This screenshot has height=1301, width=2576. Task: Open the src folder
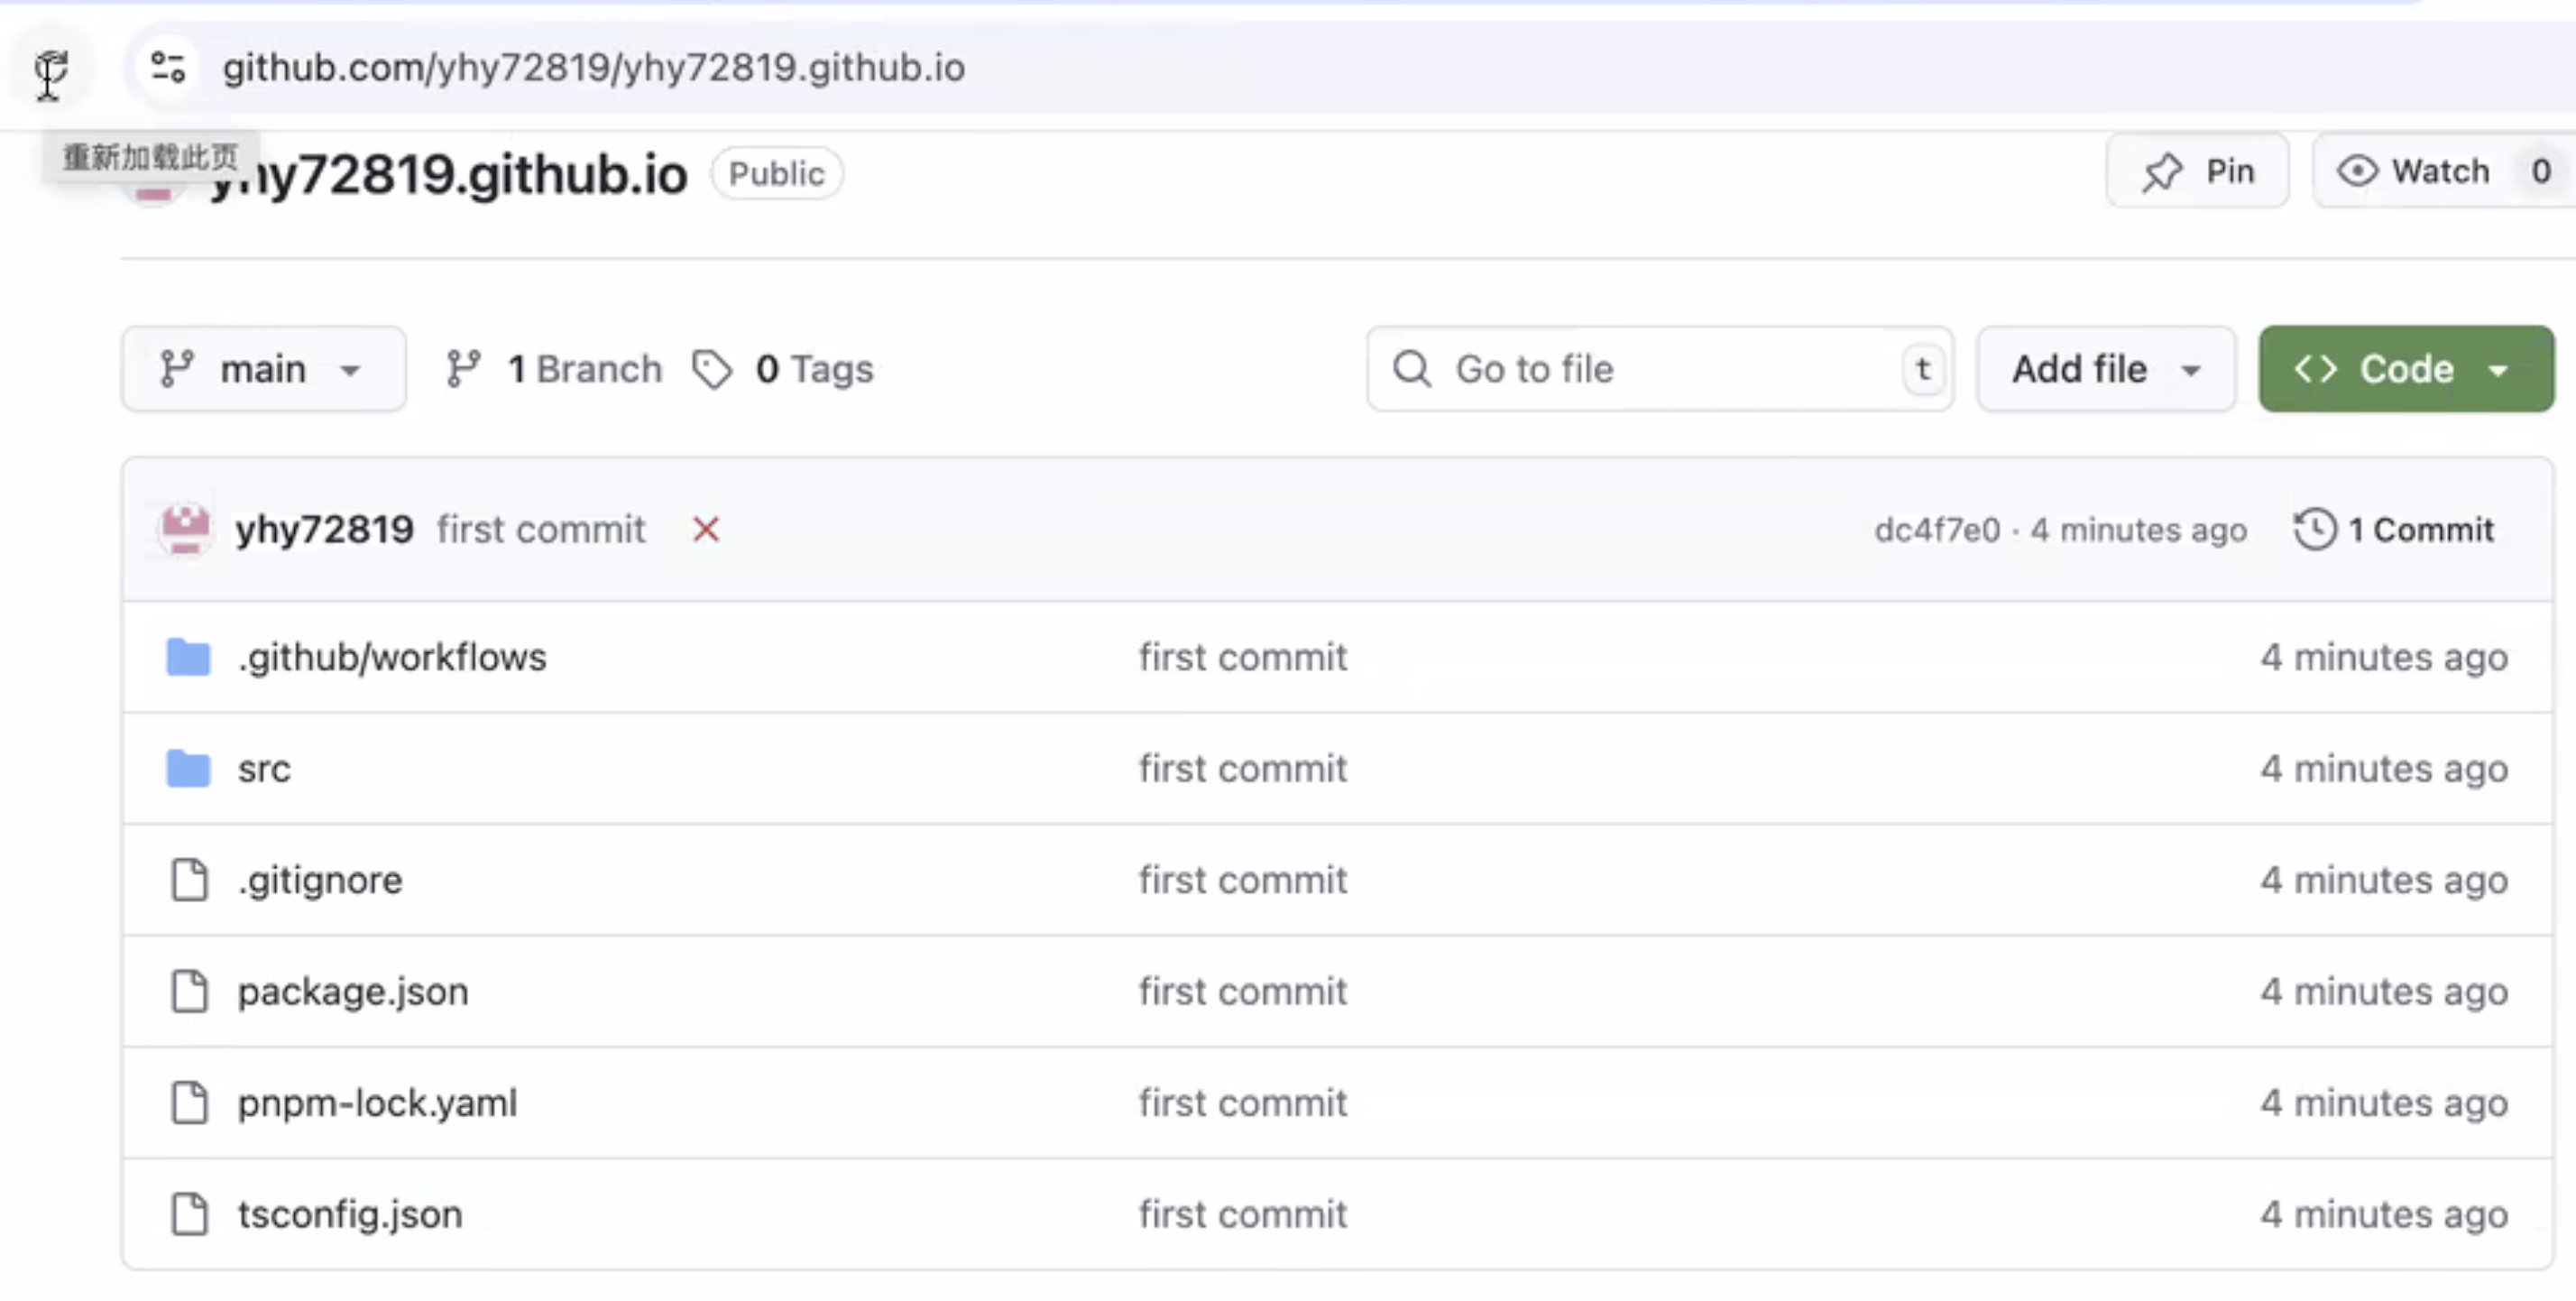tap(264, 768)
